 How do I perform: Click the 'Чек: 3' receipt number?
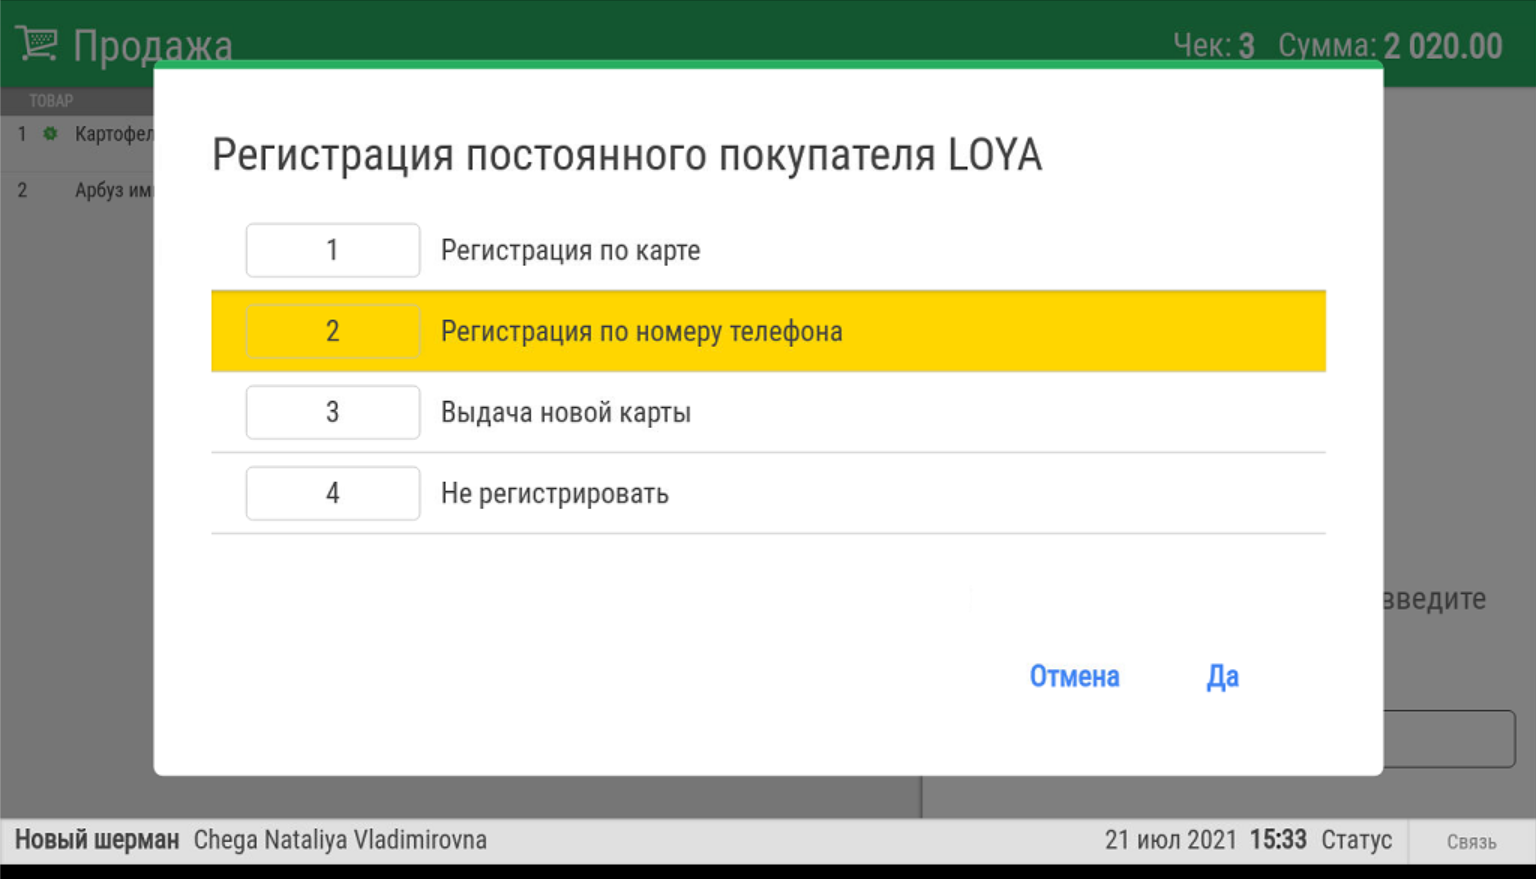click(x=1213, y=46)
